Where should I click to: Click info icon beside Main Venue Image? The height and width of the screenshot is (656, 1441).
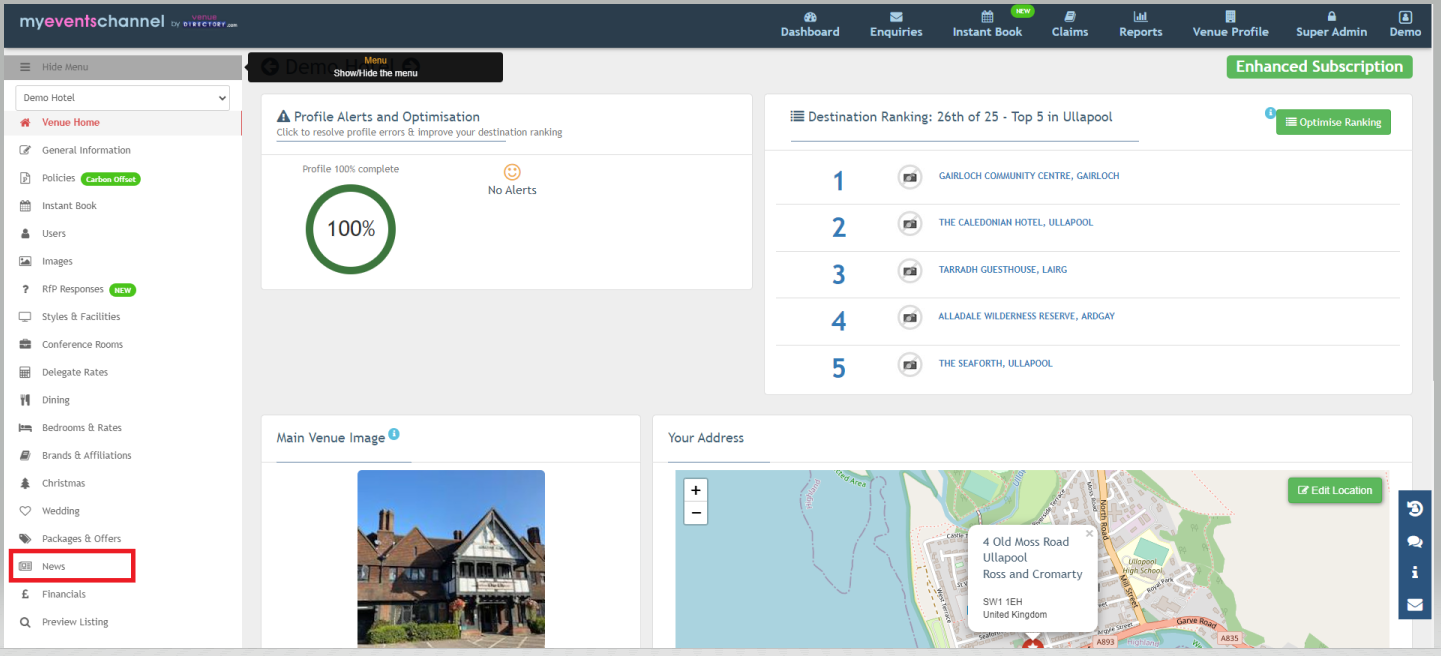pyautogui.click(x=394, y=434)
